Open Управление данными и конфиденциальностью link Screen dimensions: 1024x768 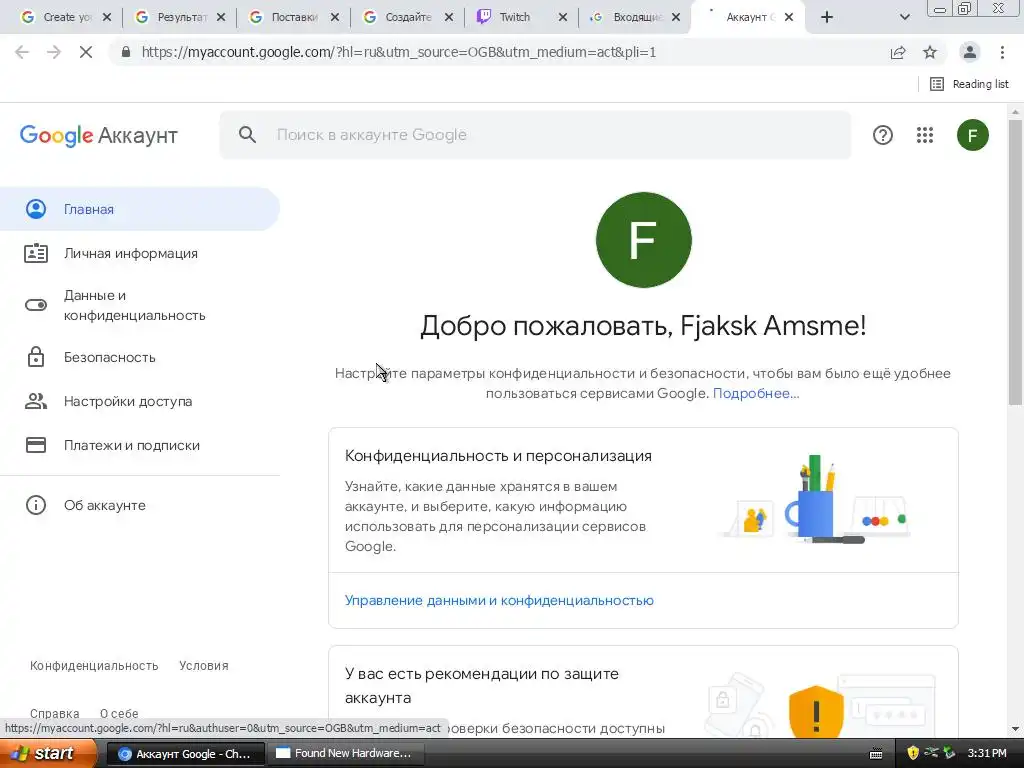(499, 600)
